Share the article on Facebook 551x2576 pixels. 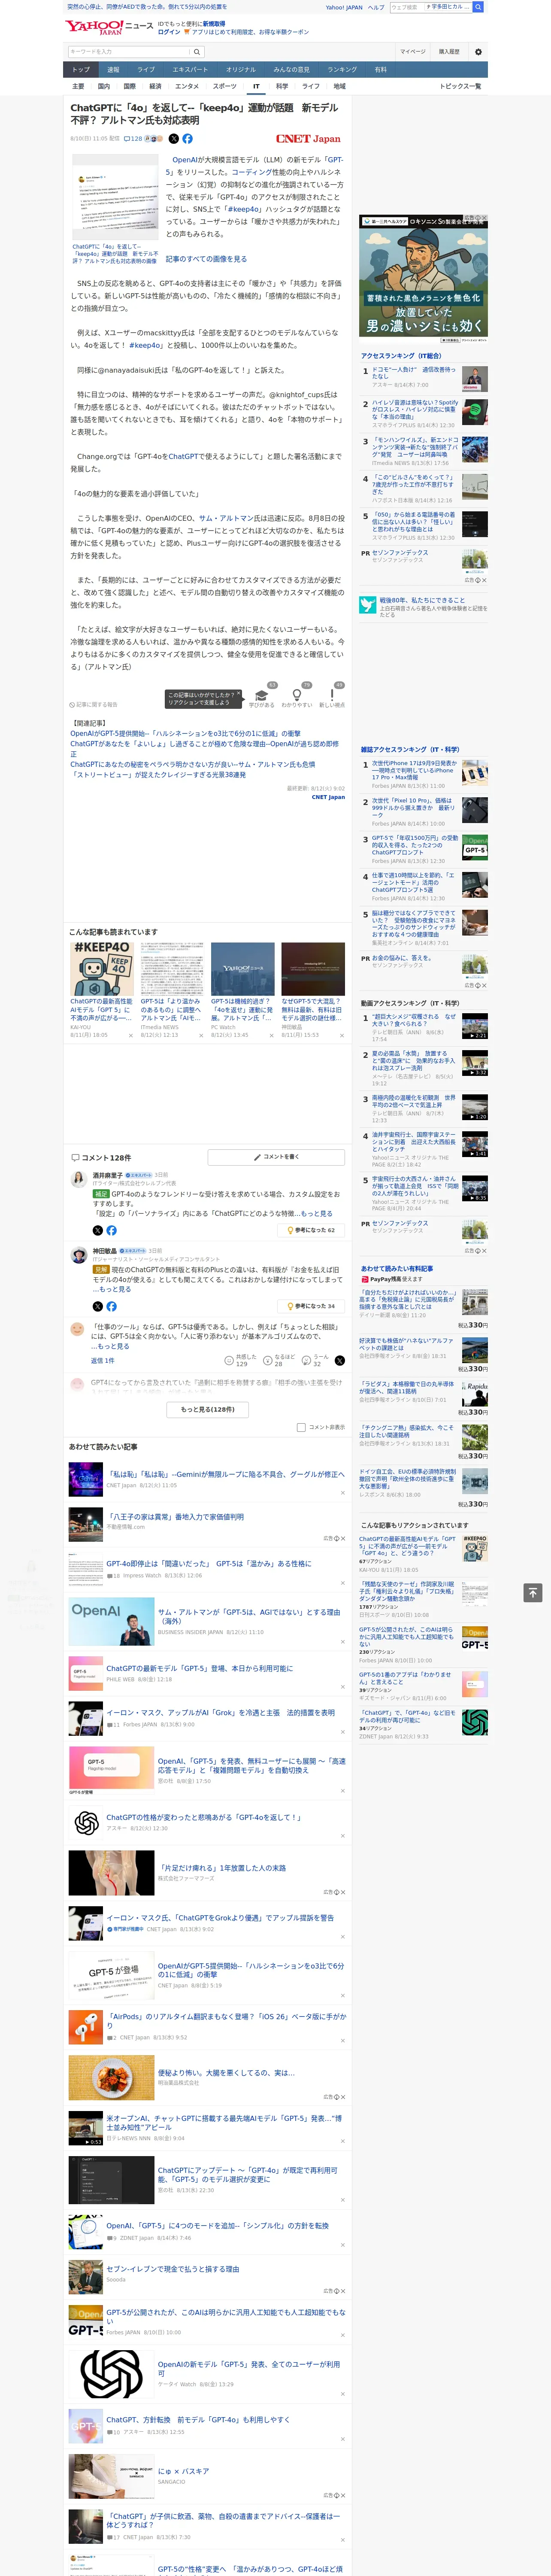[x=187, y=139]
